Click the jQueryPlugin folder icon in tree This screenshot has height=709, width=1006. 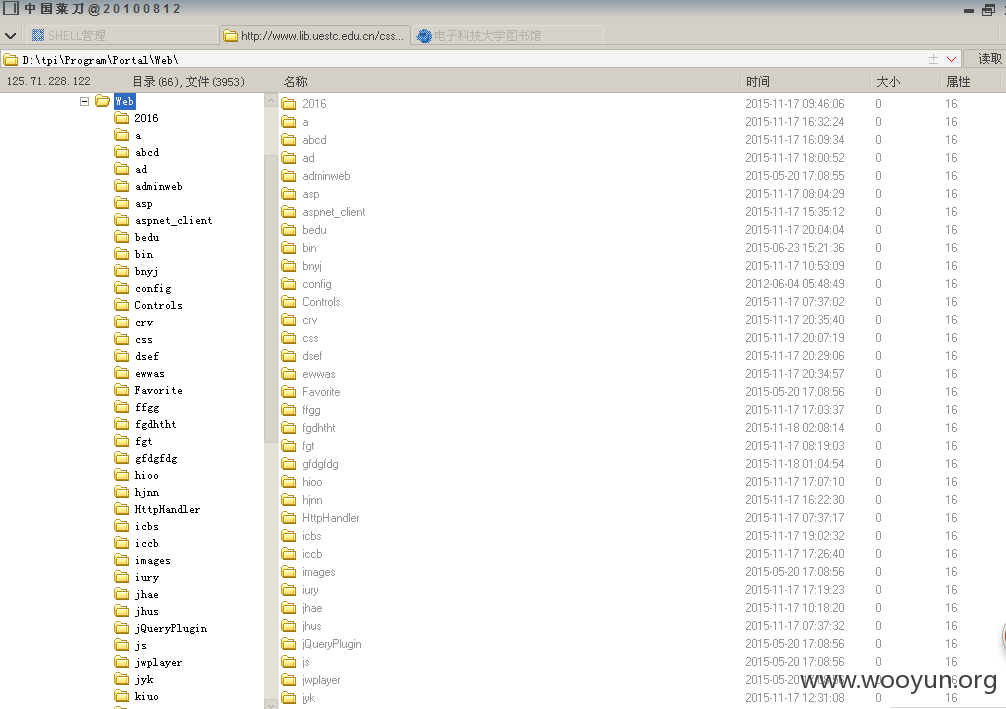pos(122,628)
